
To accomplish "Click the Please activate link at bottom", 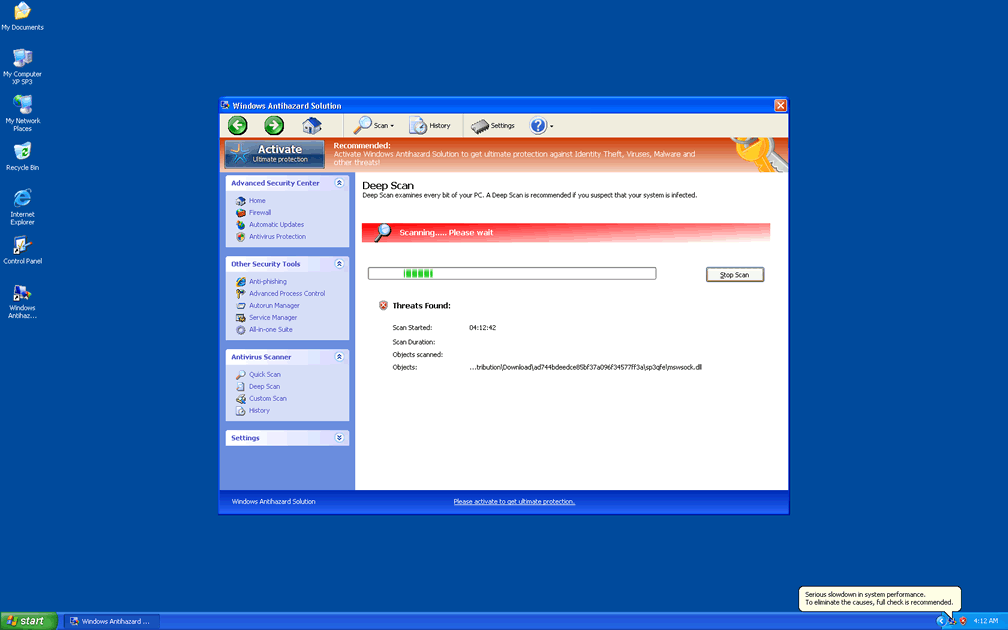I will (x=514, y=502).
